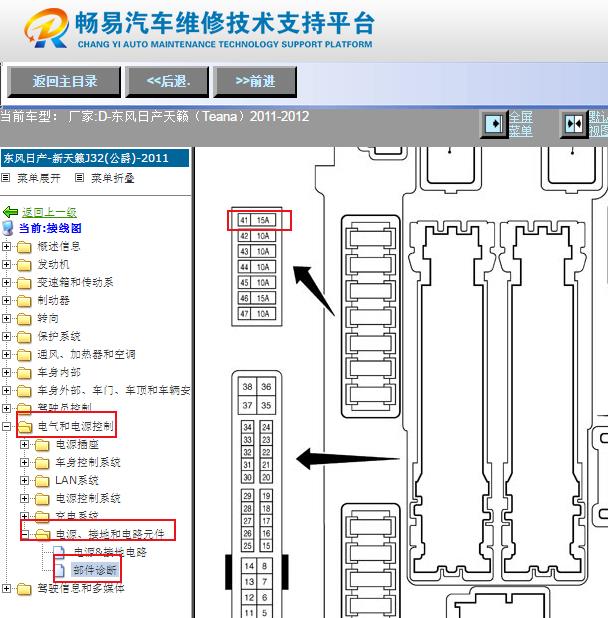The height and width of the screenshot is (618, 608).
Task: Click the 全屏菜单 link text
Action: pos(521,124)
